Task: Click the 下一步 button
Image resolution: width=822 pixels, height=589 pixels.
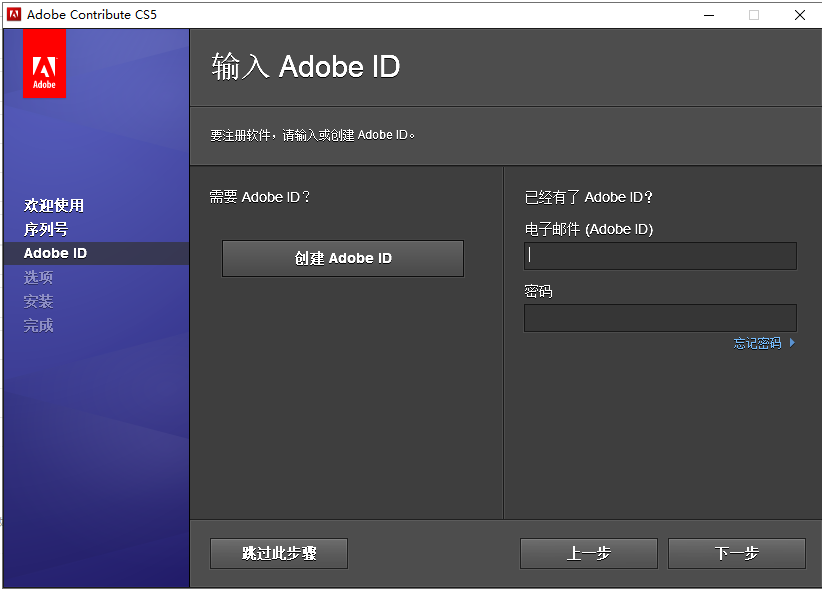Action: 736,553
